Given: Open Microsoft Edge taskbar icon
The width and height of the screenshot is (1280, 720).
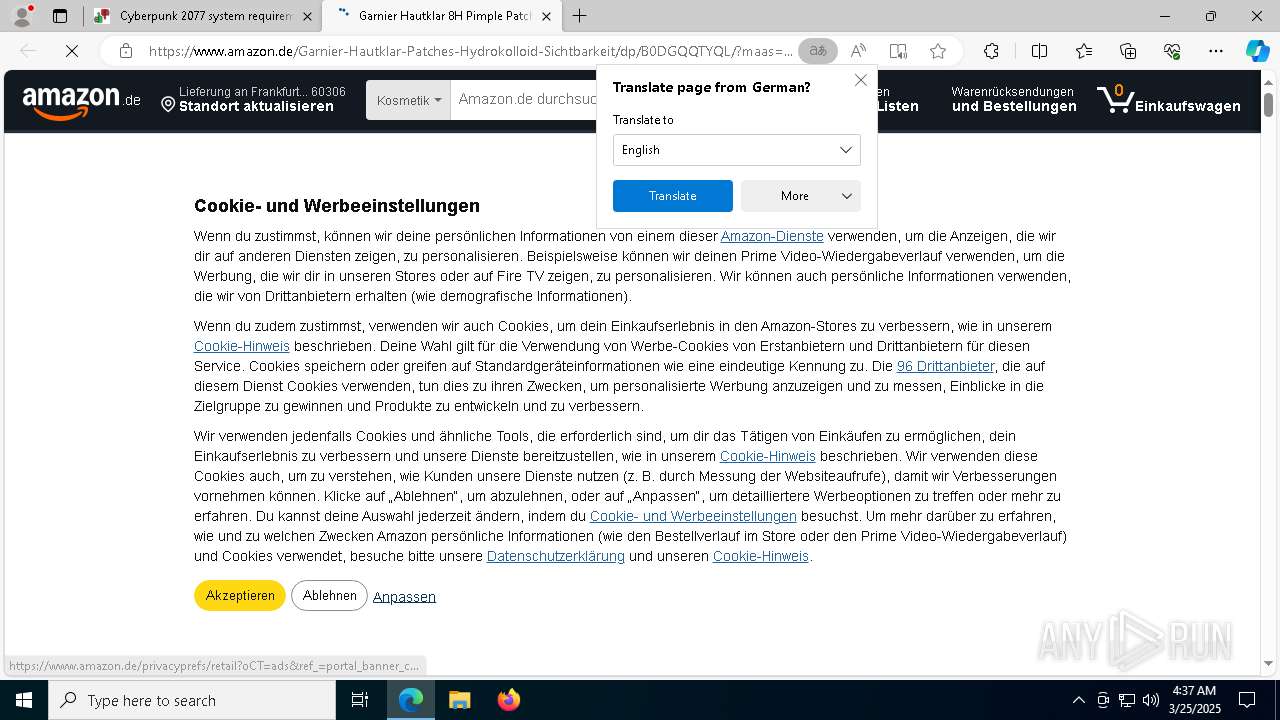Looking at the screenshot, I should pyautogui.click(x=411, y=700).
